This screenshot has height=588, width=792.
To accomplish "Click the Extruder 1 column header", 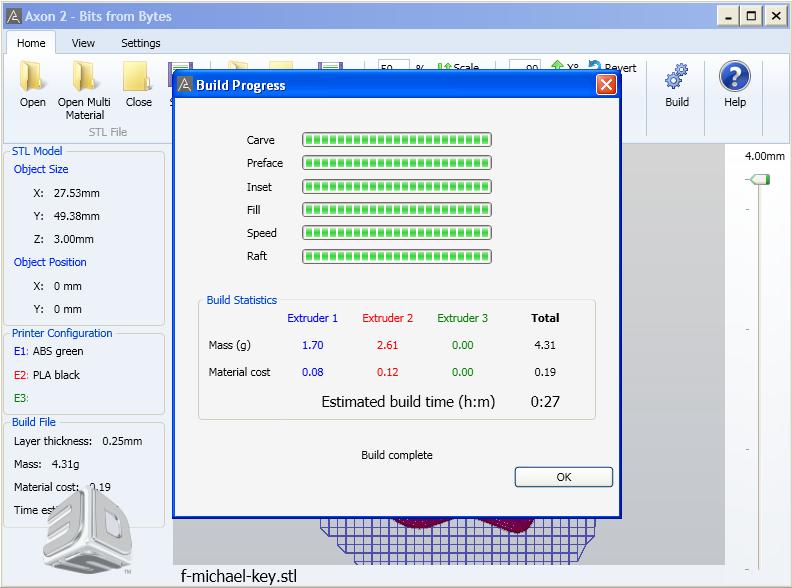I will pos(312,318).
